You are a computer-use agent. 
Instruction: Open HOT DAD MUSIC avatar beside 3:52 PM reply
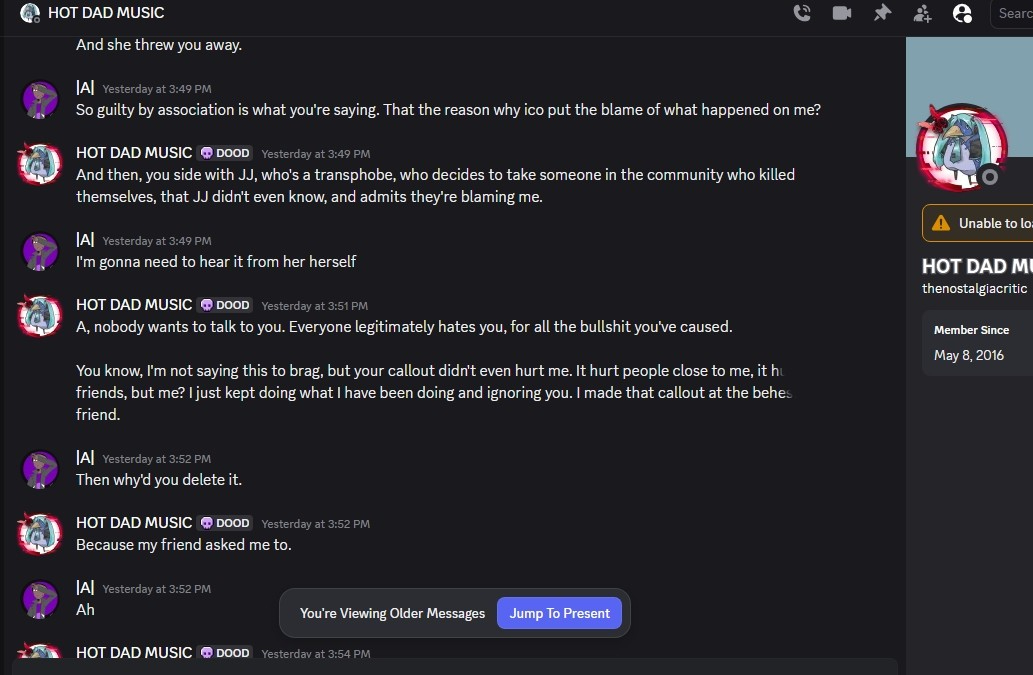(x=41, y=533)
